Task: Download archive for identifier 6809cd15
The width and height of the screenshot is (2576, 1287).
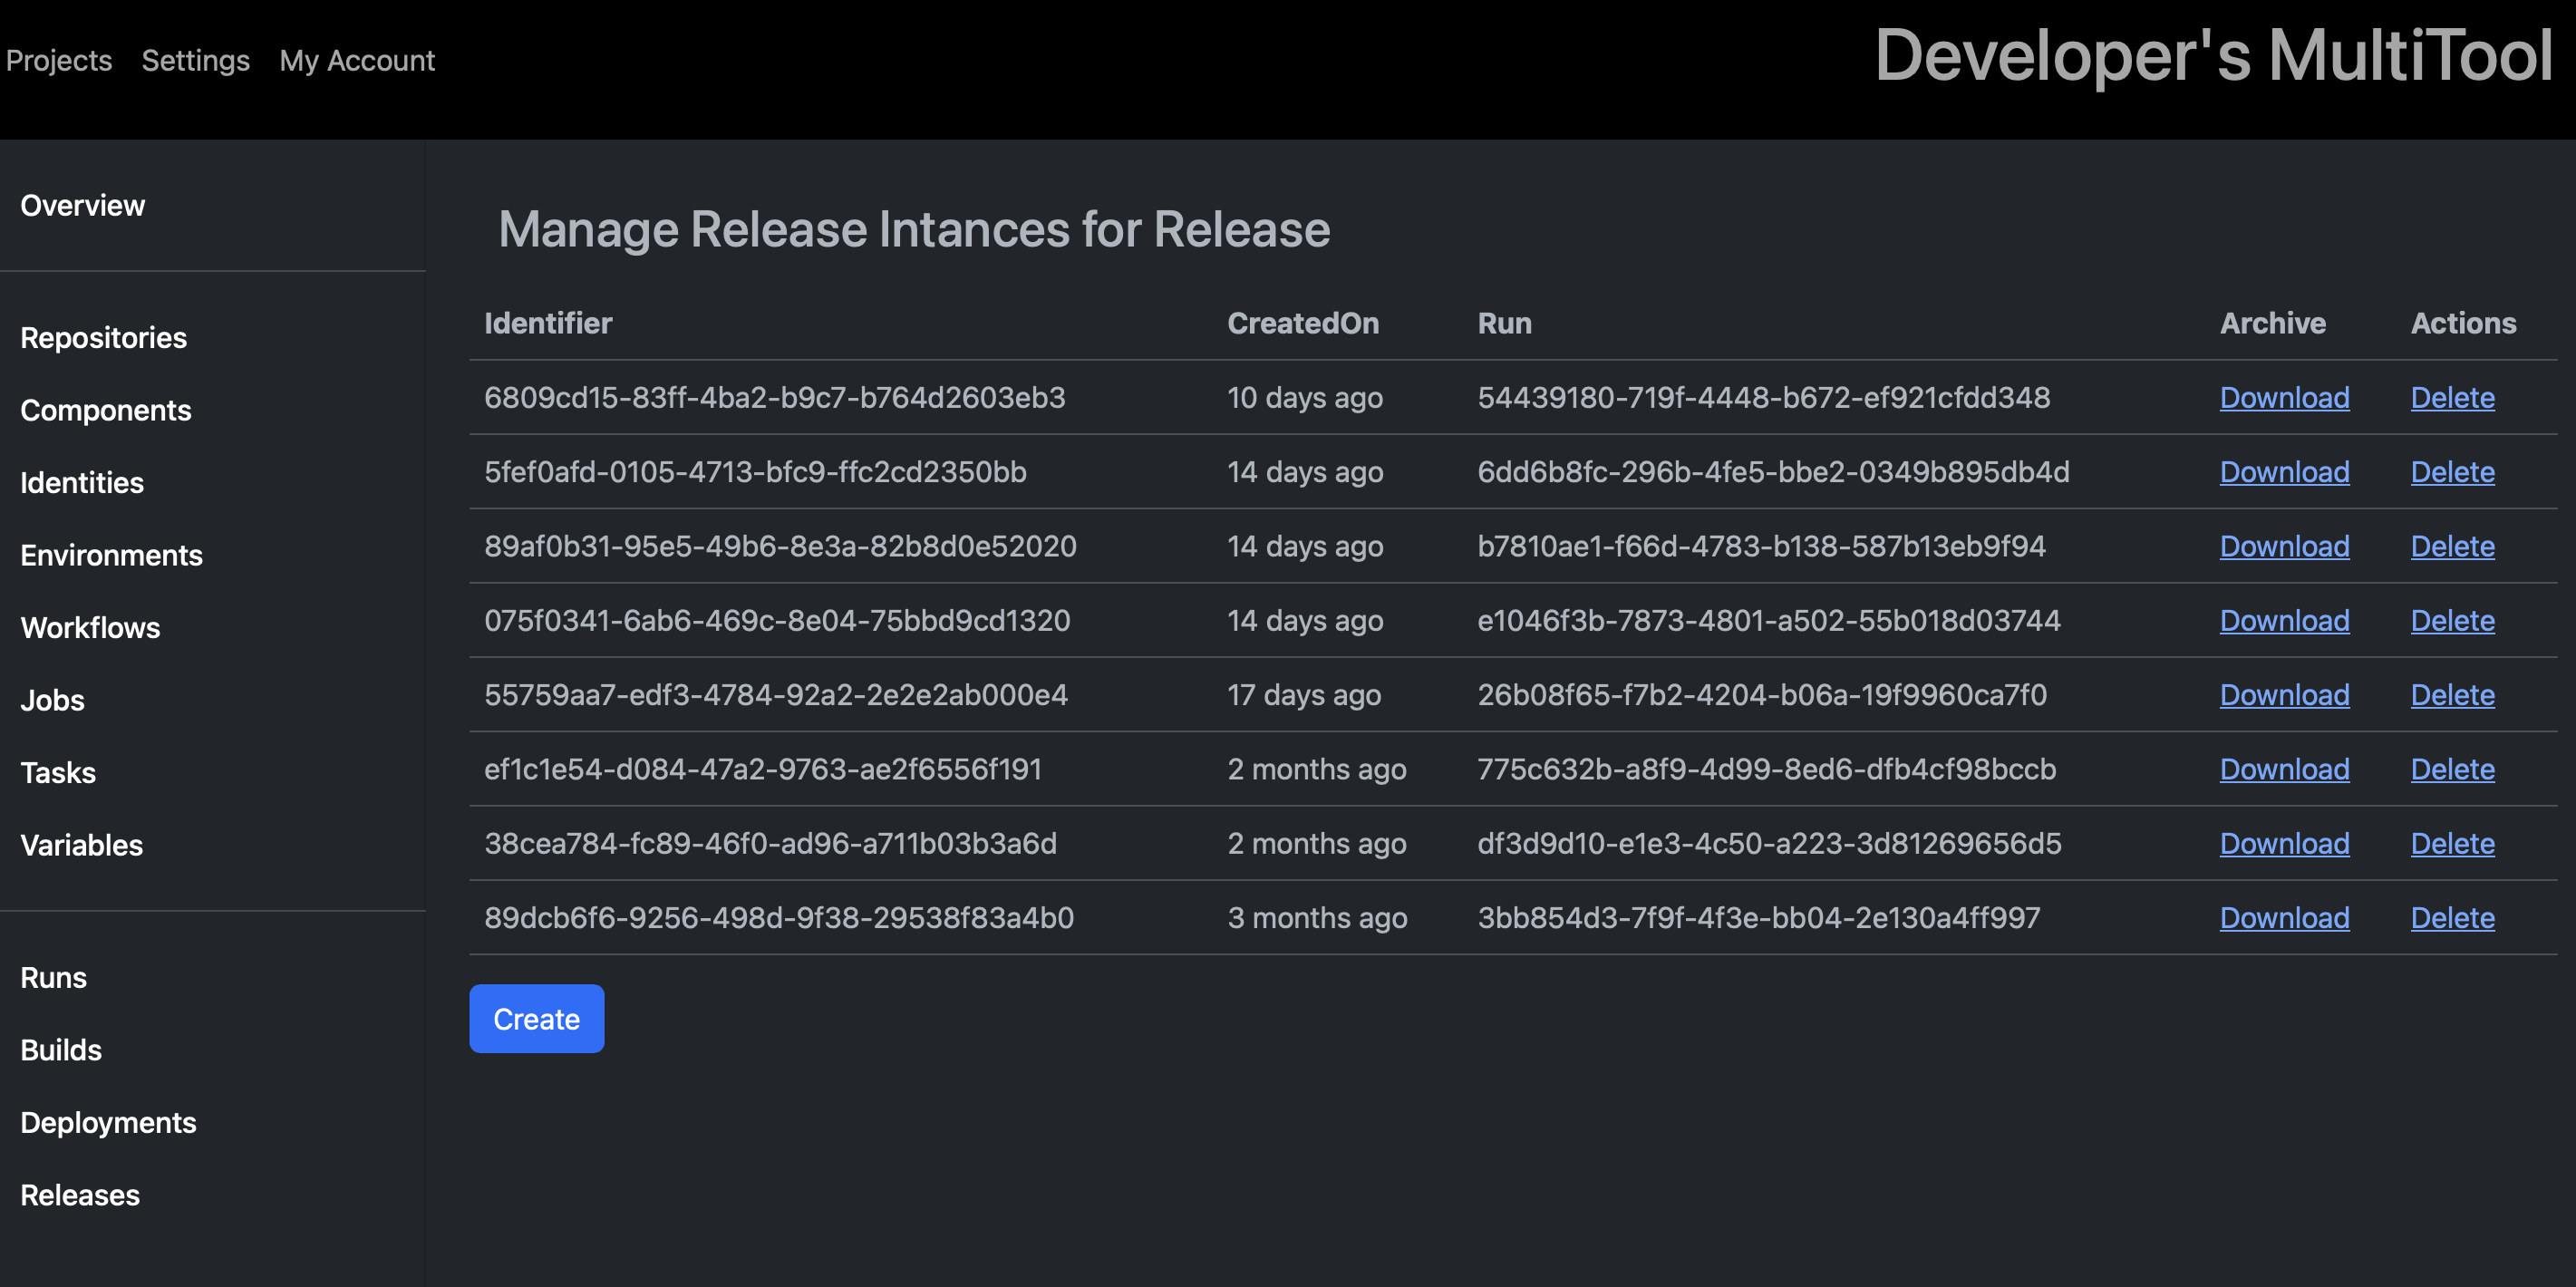Action: click(2285, 396)
